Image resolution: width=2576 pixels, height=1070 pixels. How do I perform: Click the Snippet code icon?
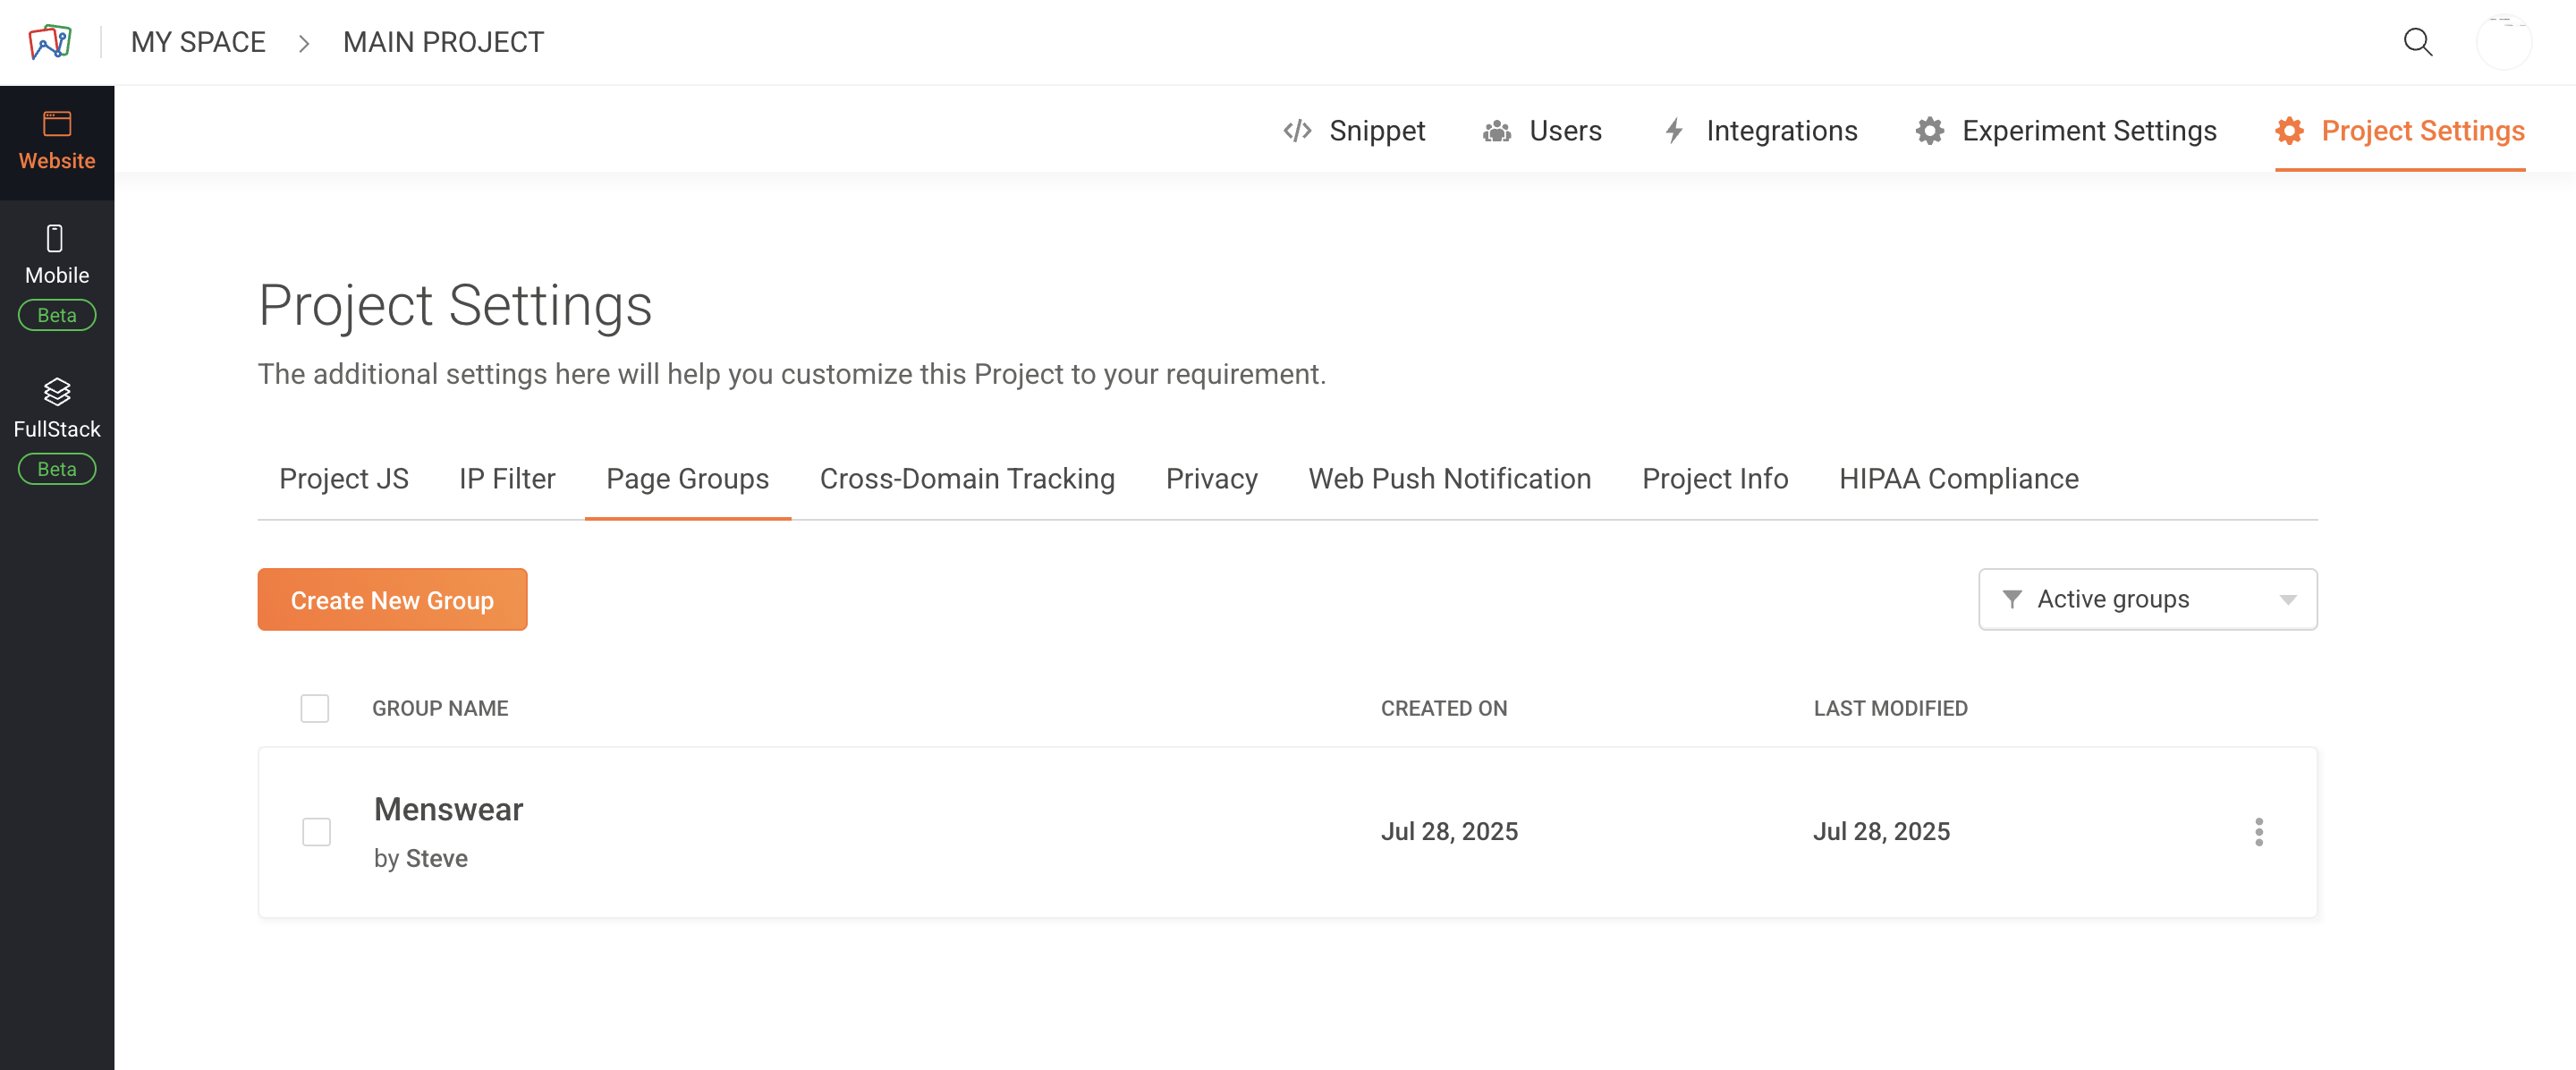1297,131
